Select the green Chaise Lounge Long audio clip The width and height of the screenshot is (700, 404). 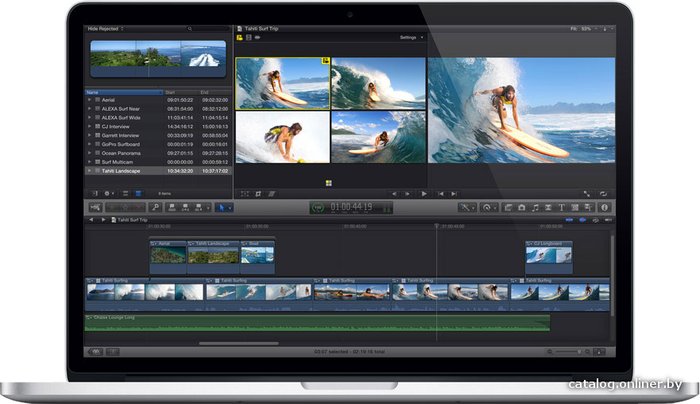pyautogui.click(x=317, y=323)
